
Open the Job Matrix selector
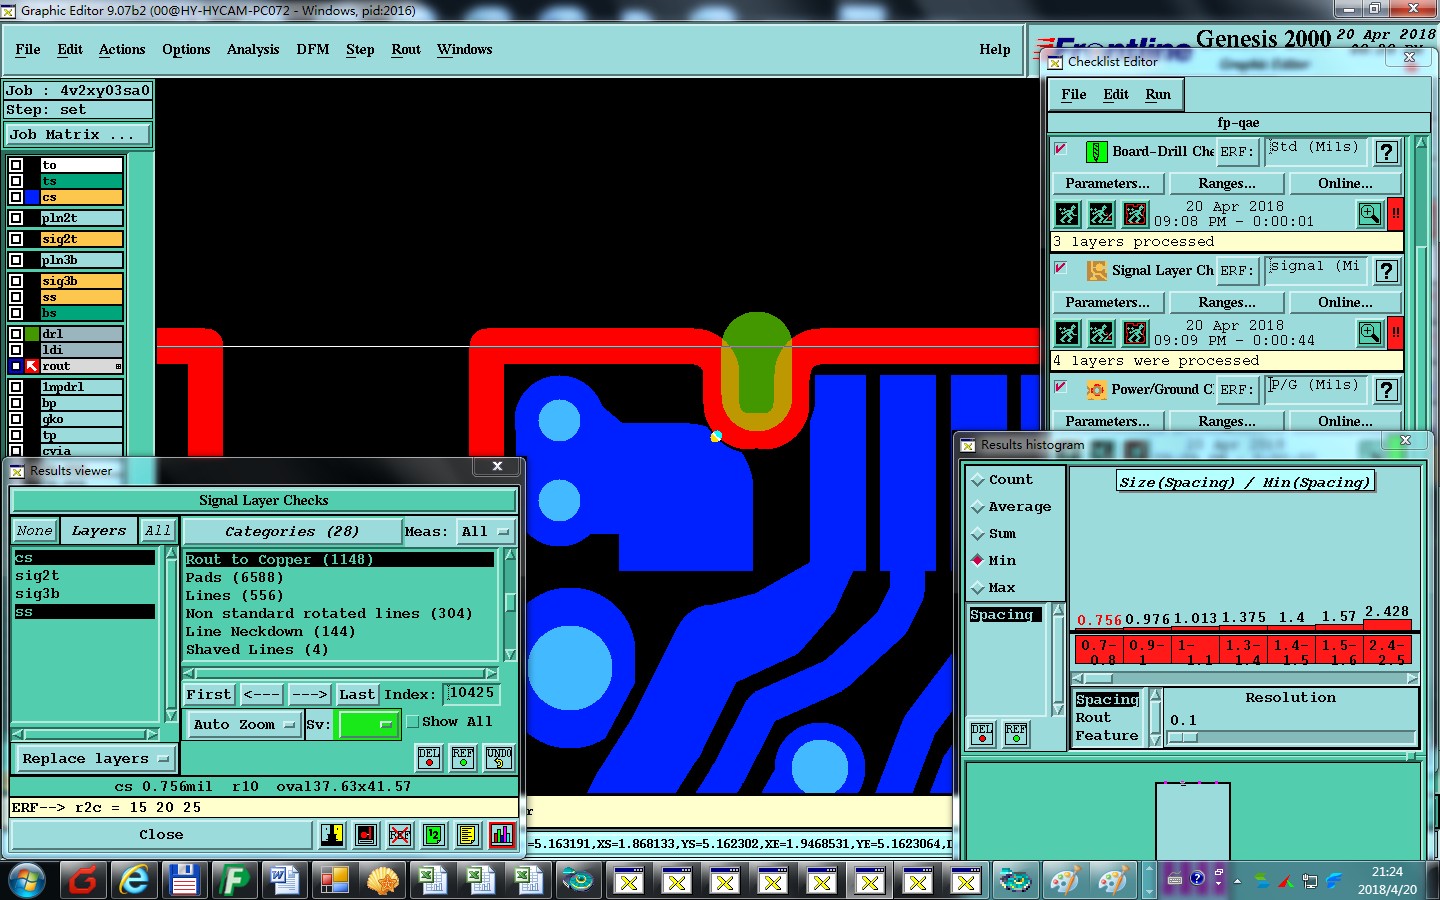78,134
